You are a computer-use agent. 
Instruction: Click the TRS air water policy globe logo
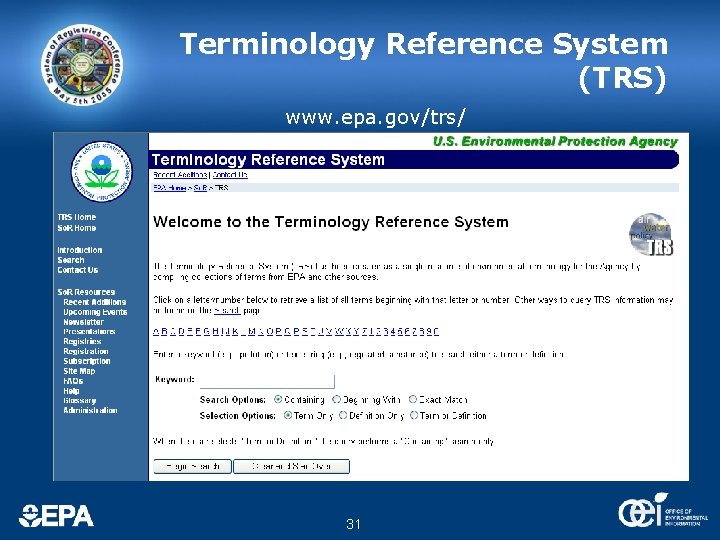point(651,234)
